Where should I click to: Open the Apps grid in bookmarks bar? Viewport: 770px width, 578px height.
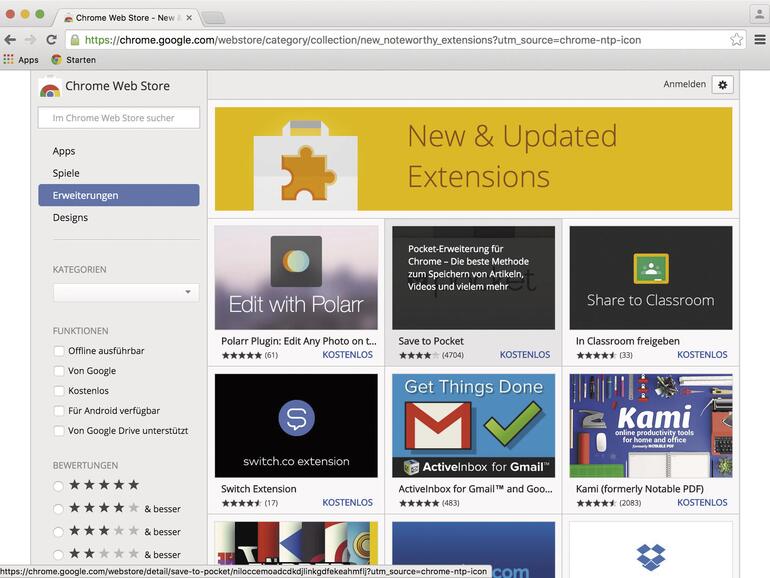click(x=21, y=60)
